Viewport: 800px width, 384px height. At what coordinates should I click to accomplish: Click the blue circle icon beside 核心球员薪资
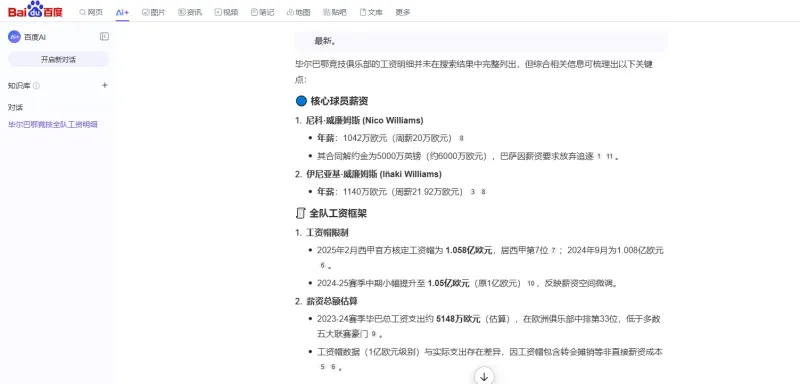point(301,101)
